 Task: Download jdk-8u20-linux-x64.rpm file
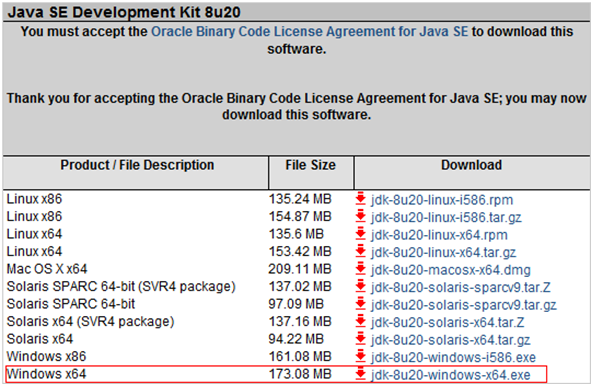[439, 235]
